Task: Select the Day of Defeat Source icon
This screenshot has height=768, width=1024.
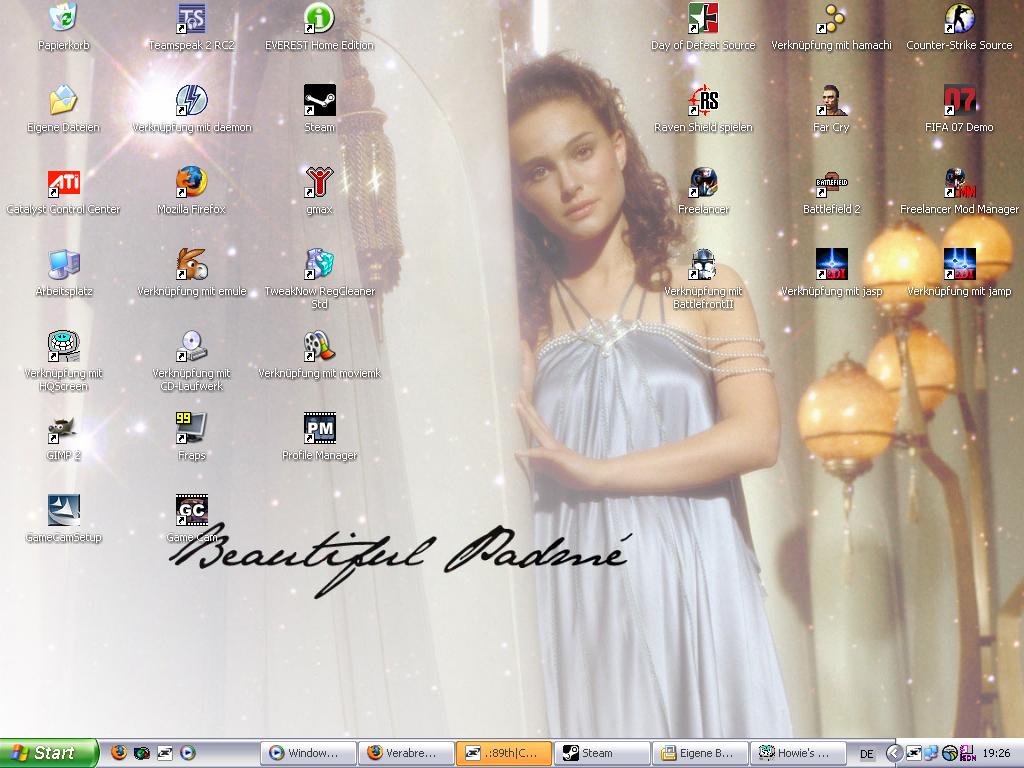Action: coord(703,18)
